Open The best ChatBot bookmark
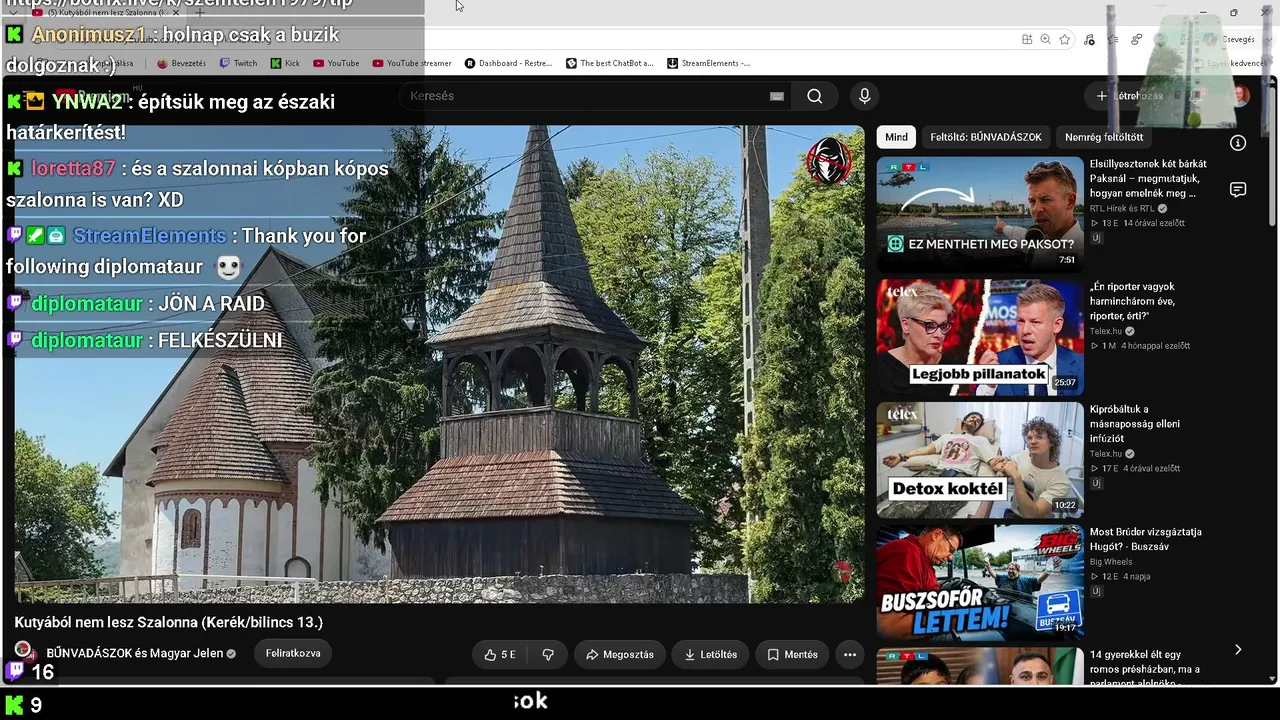Screen dimensions: 1280x720 tap(610, 63)
